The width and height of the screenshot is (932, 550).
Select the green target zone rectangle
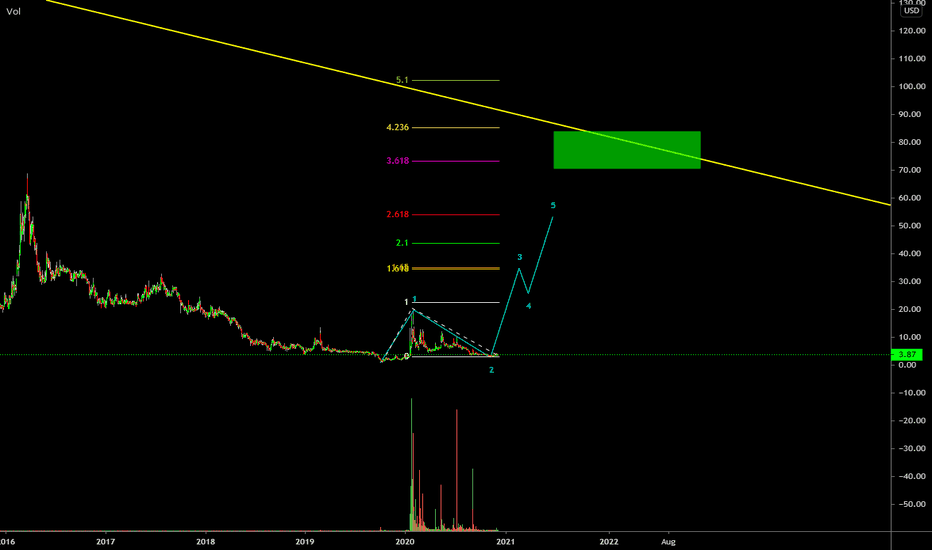627,150
